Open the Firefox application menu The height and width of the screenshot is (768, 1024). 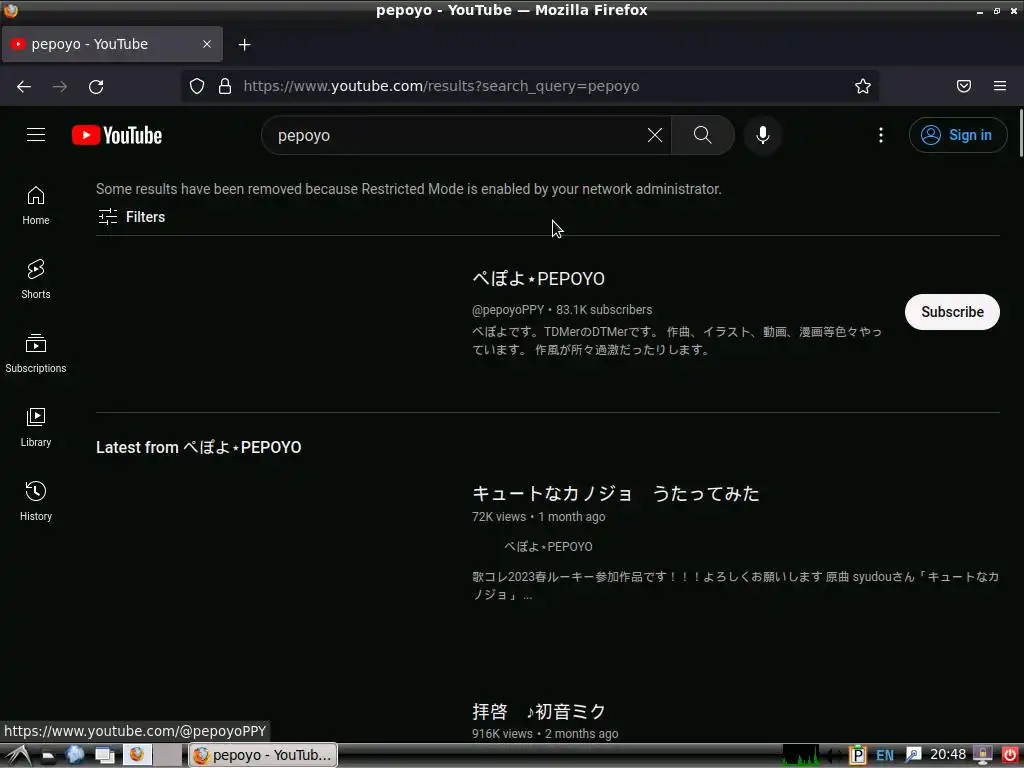click(1000, 86)
